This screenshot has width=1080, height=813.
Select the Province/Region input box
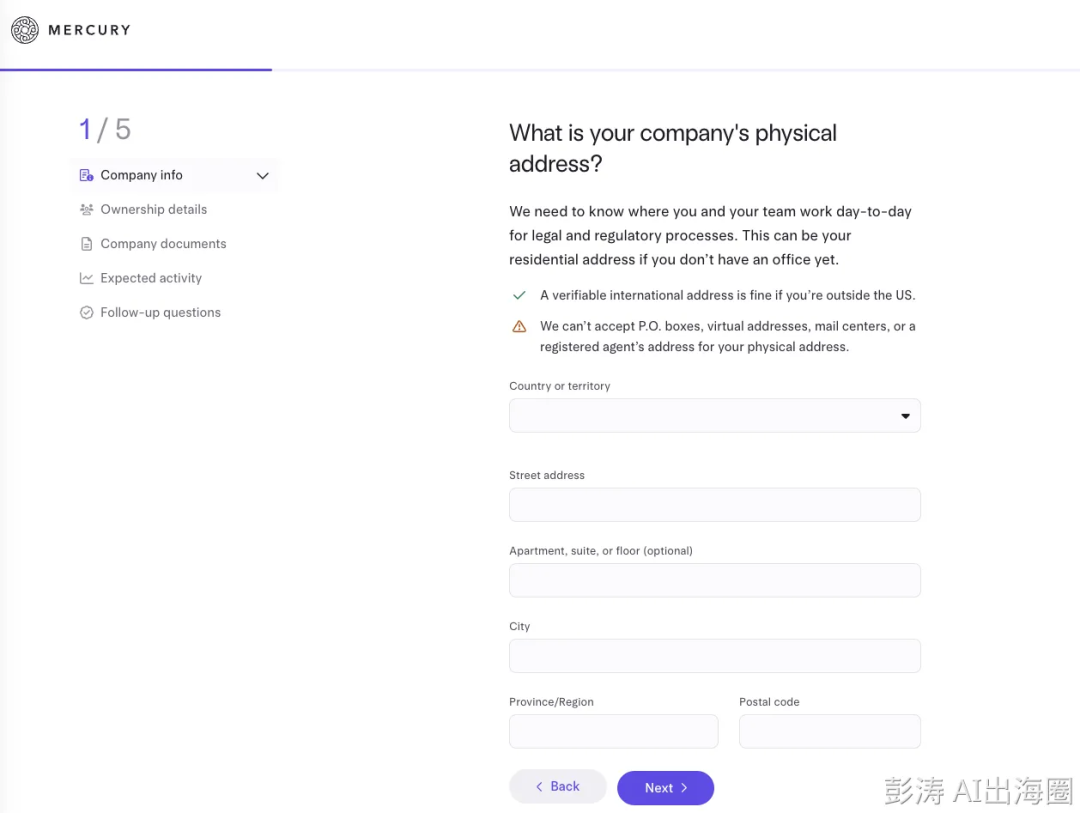(x=613, y=732)
